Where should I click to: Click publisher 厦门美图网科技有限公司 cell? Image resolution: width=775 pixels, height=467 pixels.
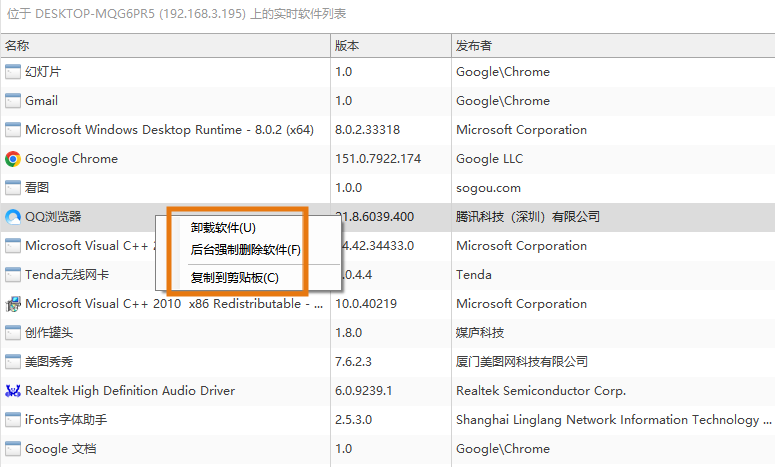(x=522, y=362)
